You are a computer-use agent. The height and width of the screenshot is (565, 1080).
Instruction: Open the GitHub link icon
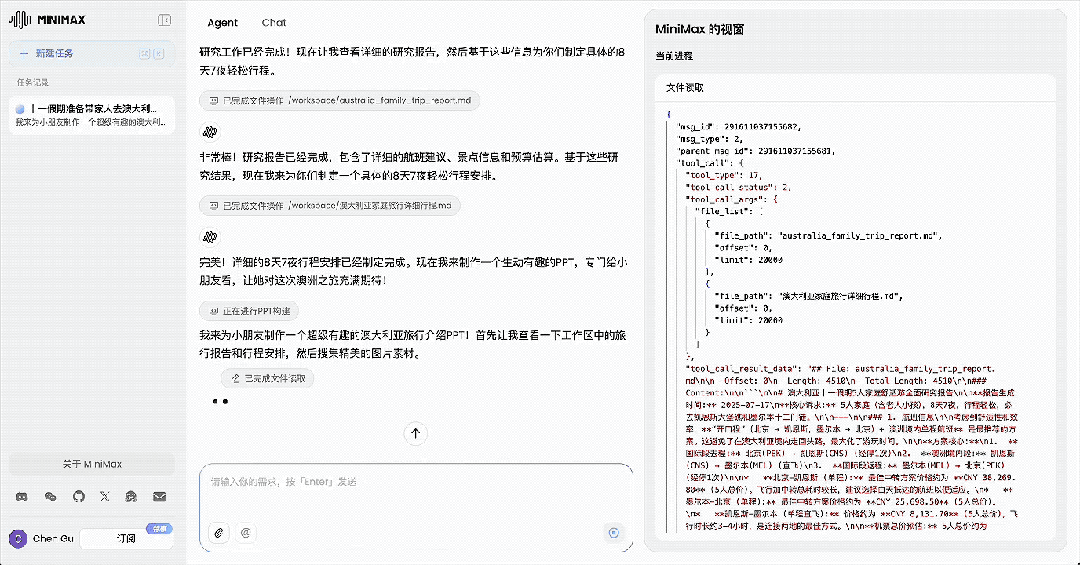(79, 496)
